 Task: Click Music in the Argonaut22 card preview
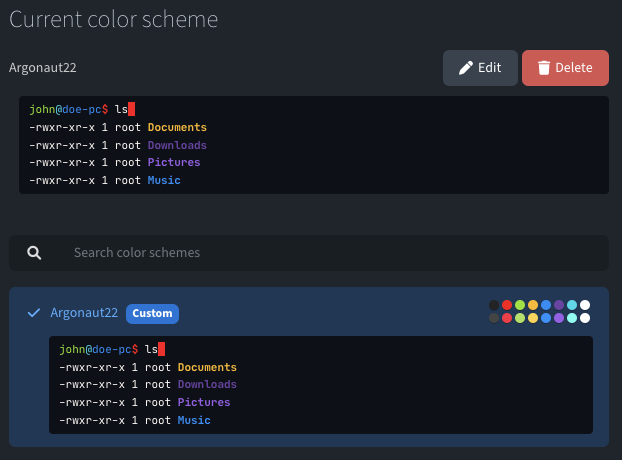(x=194, y=420)
